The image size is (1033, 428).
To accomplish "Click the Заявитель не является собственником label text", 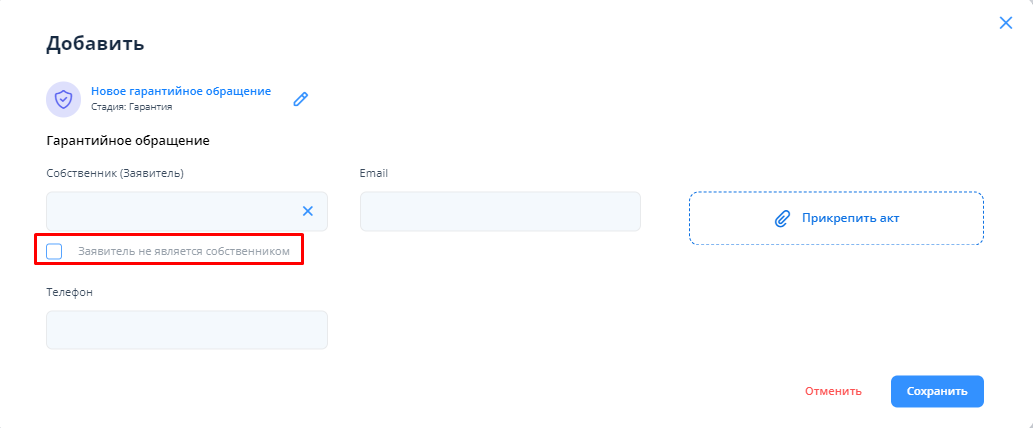I will [183, 251].
